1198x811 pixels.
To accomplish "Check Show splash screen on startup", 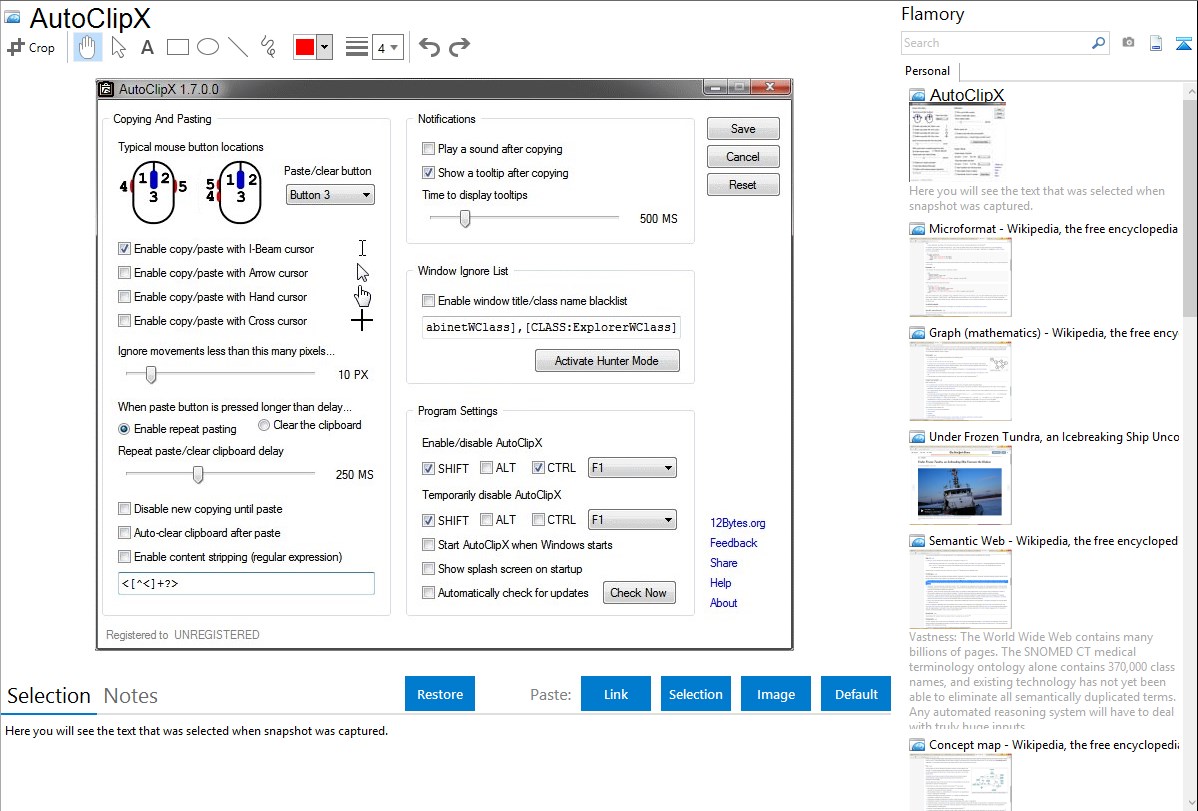I will point(429,569).
